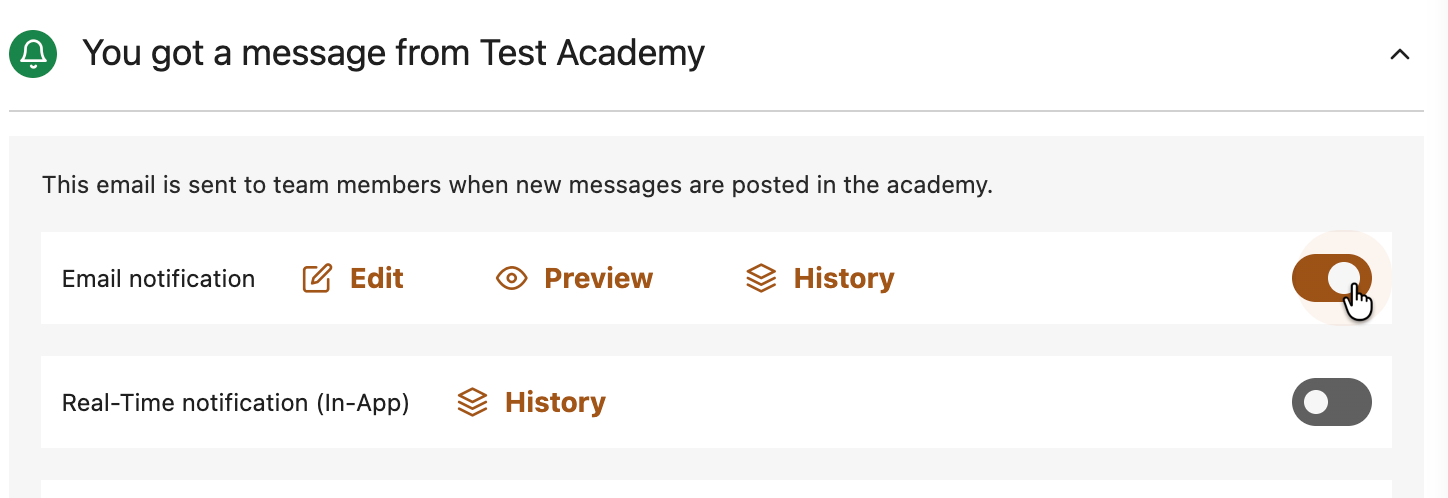This screenshot has width=1448, height=498.
Task: Open the Preview link for Email notification
Action: pyautogui.click(x=598, y=278)
